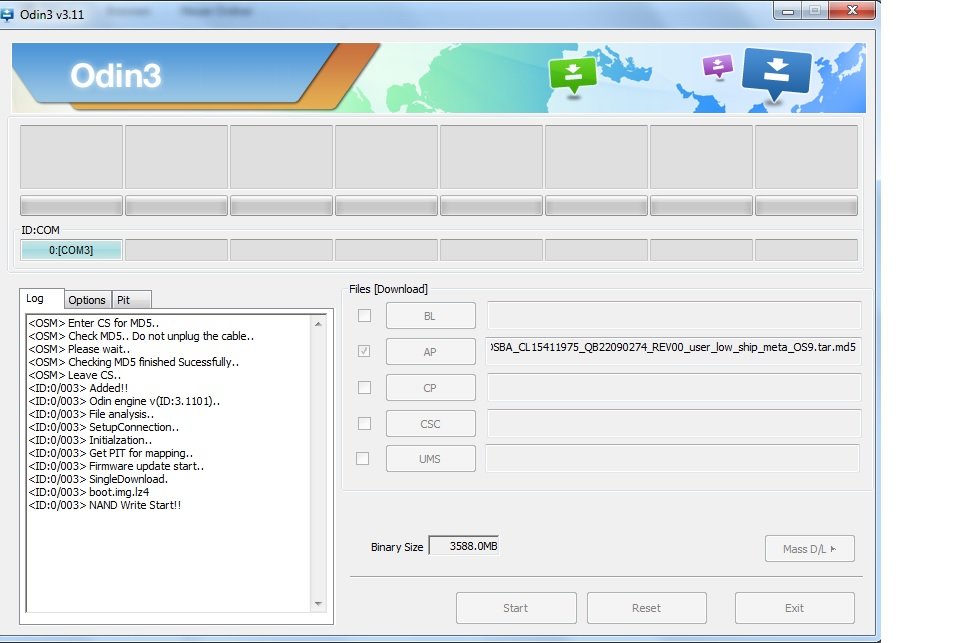This screenshot has height=643, width=960.
Task: Click the AP file path field
Action: 674,351
